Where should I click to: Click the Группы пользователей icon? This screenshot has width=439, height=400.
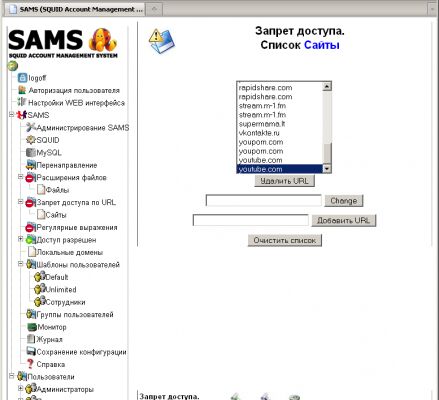coord(31,314)
